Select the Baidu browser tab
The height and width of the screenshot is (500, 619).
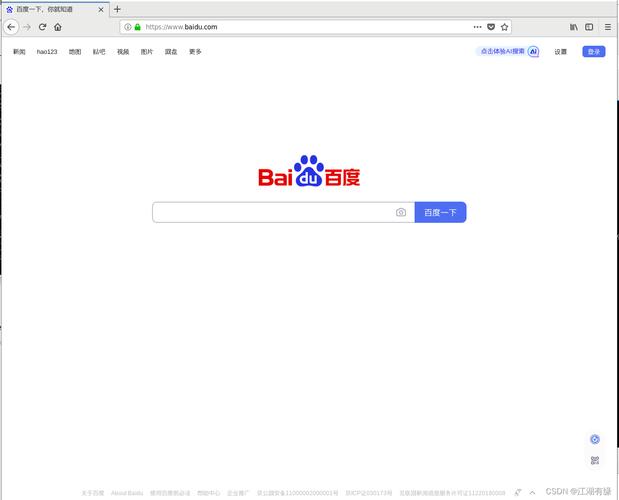55,9
